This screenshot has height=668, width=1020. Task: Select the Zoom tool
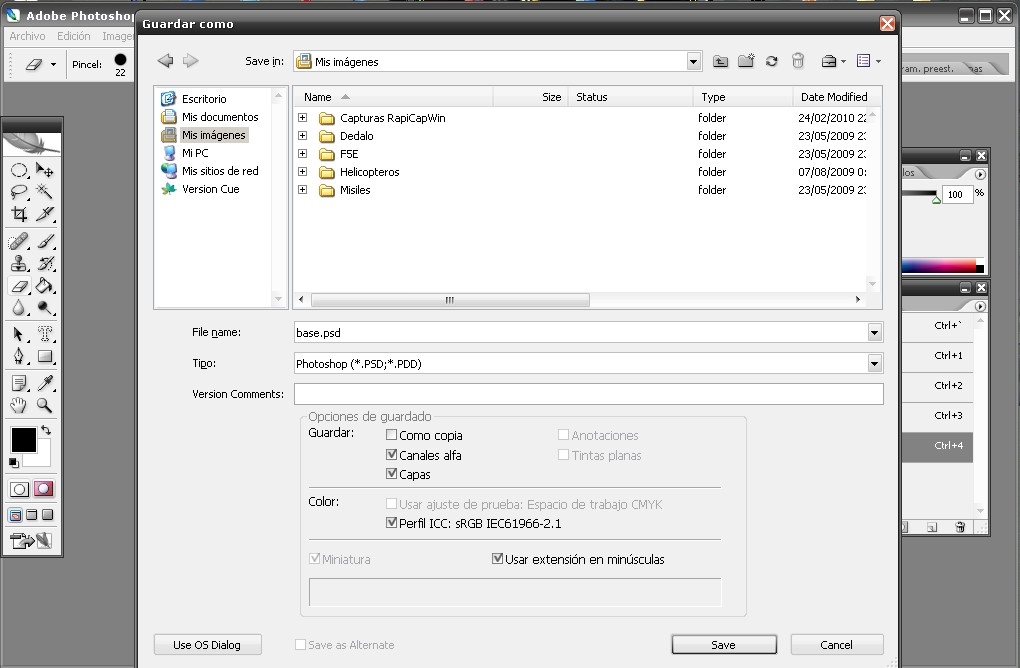click(44, 405)
